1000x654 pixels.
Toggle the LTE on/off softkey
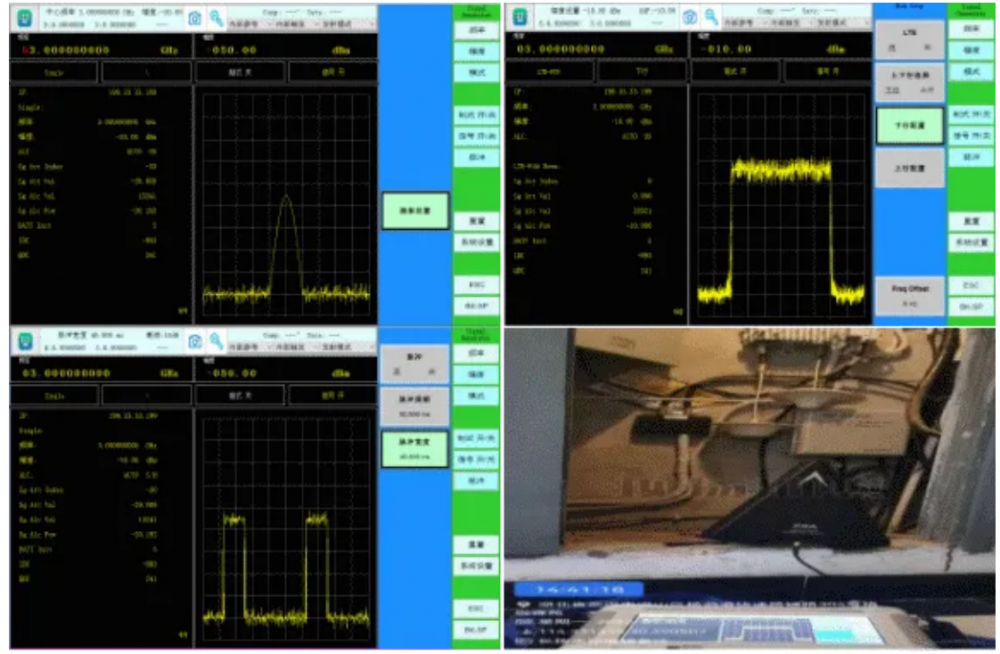(909, 39)
